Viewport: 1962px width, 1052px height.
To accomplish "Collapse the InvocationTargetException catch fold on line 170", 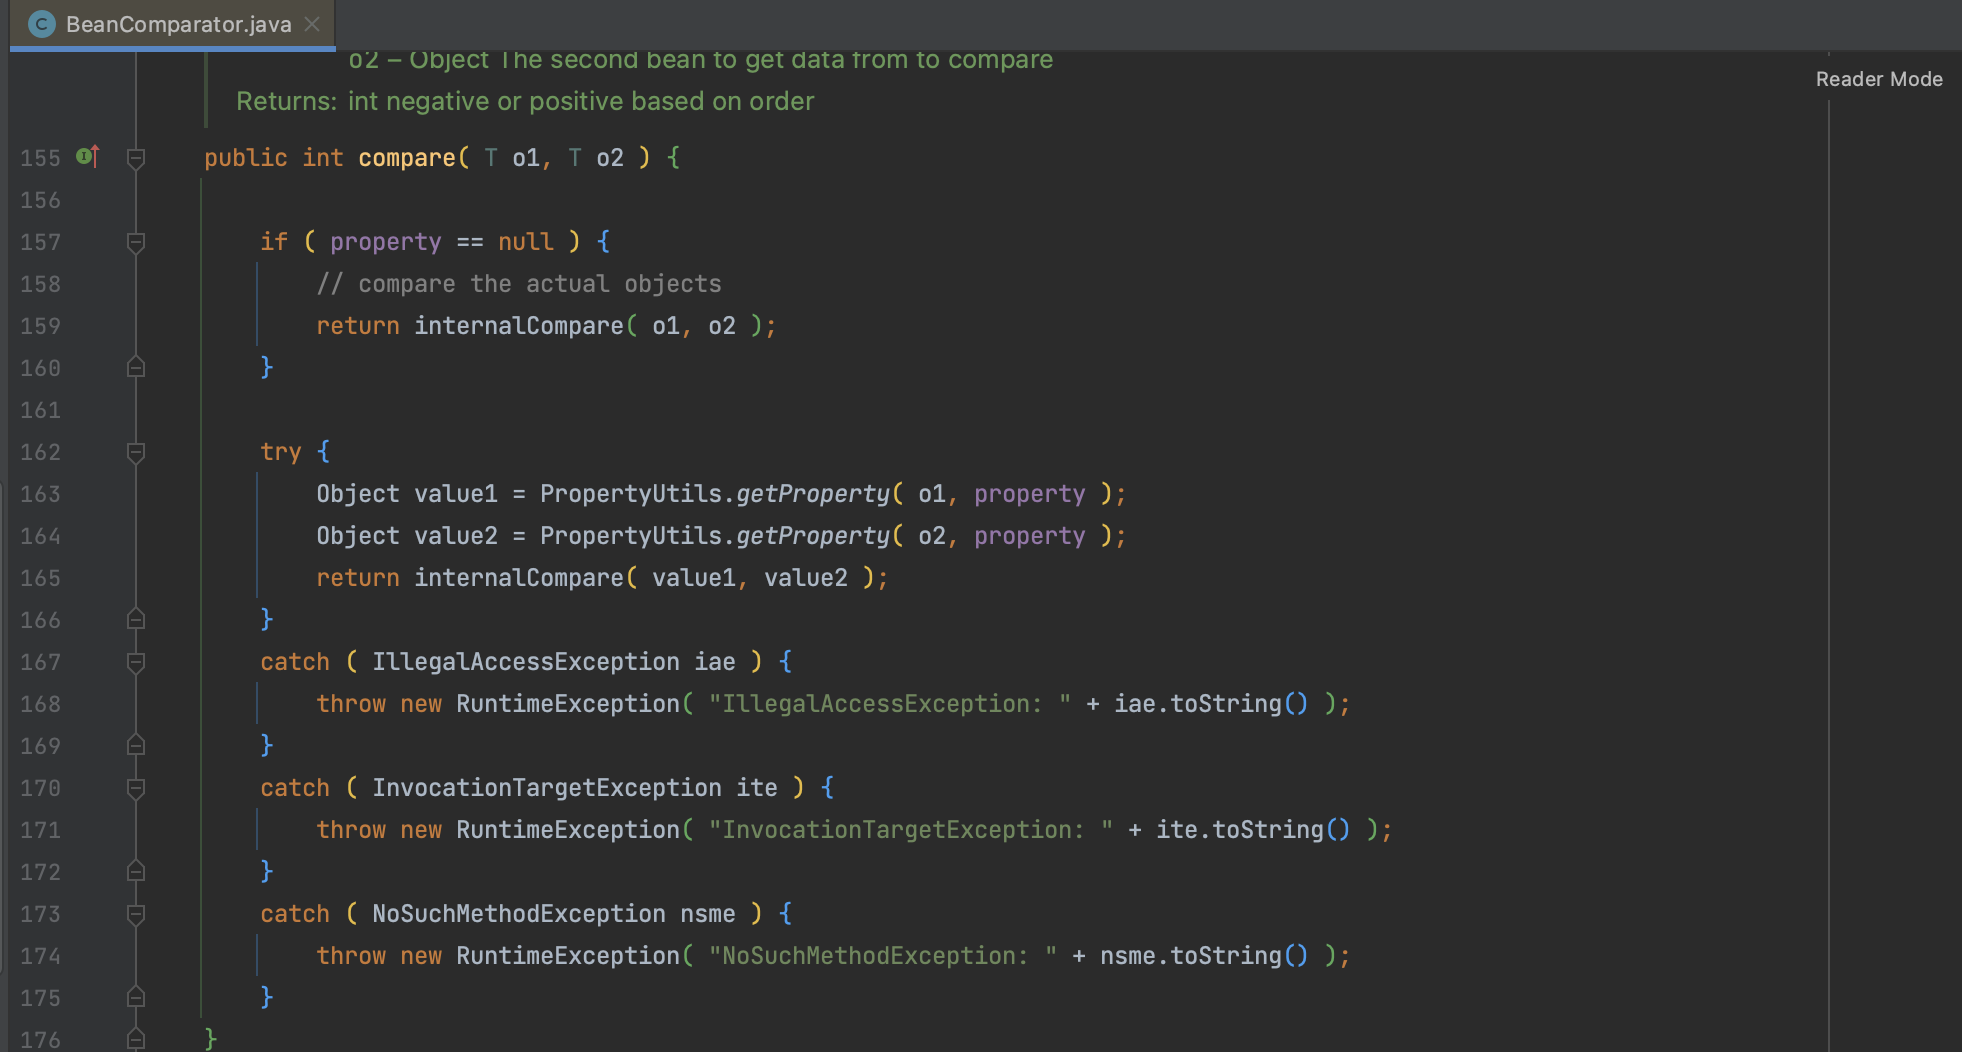I will (x=136, y=788).
